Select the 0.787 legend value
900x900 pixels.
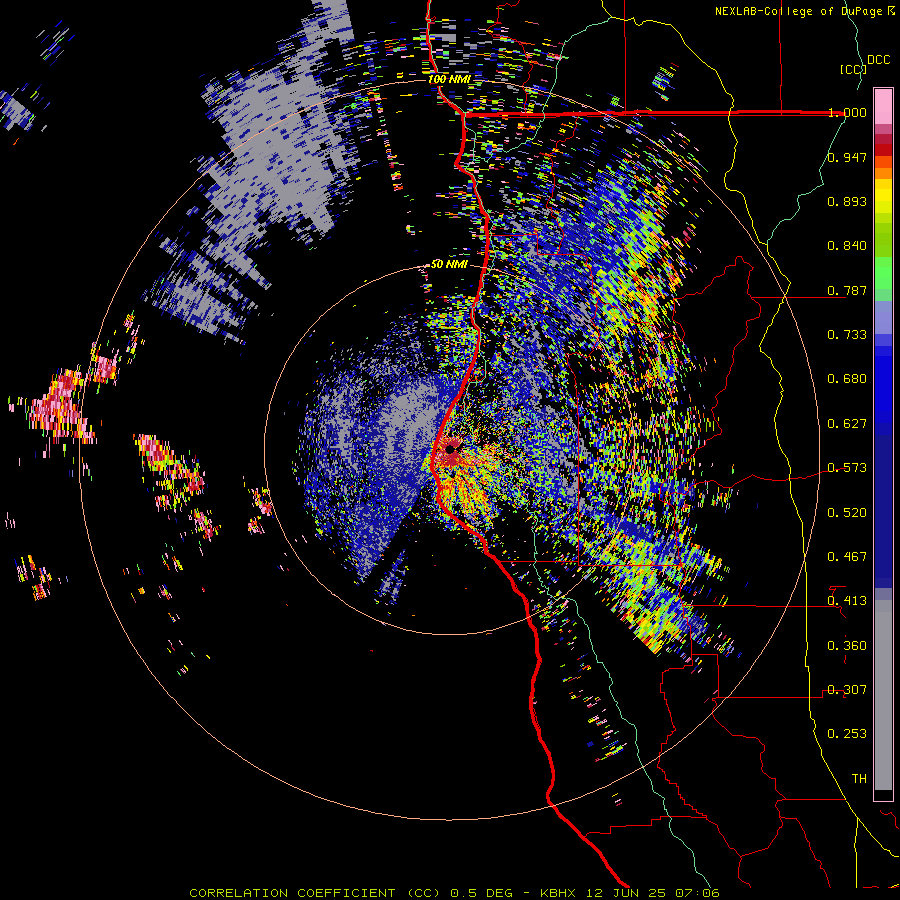coord(847,290)
